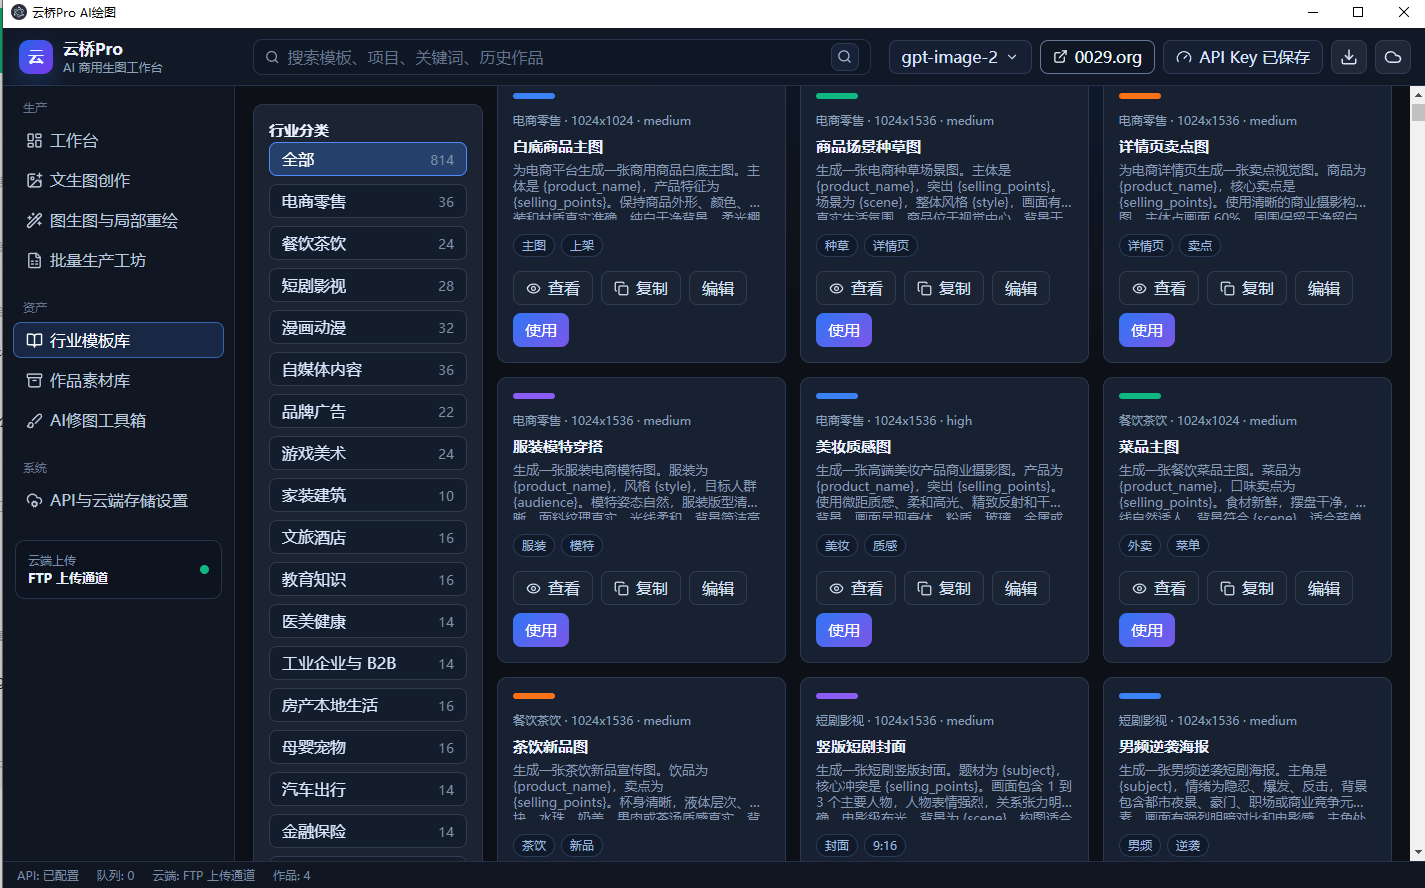Click the search magnifier button in search bar

(x=845, y=57)
